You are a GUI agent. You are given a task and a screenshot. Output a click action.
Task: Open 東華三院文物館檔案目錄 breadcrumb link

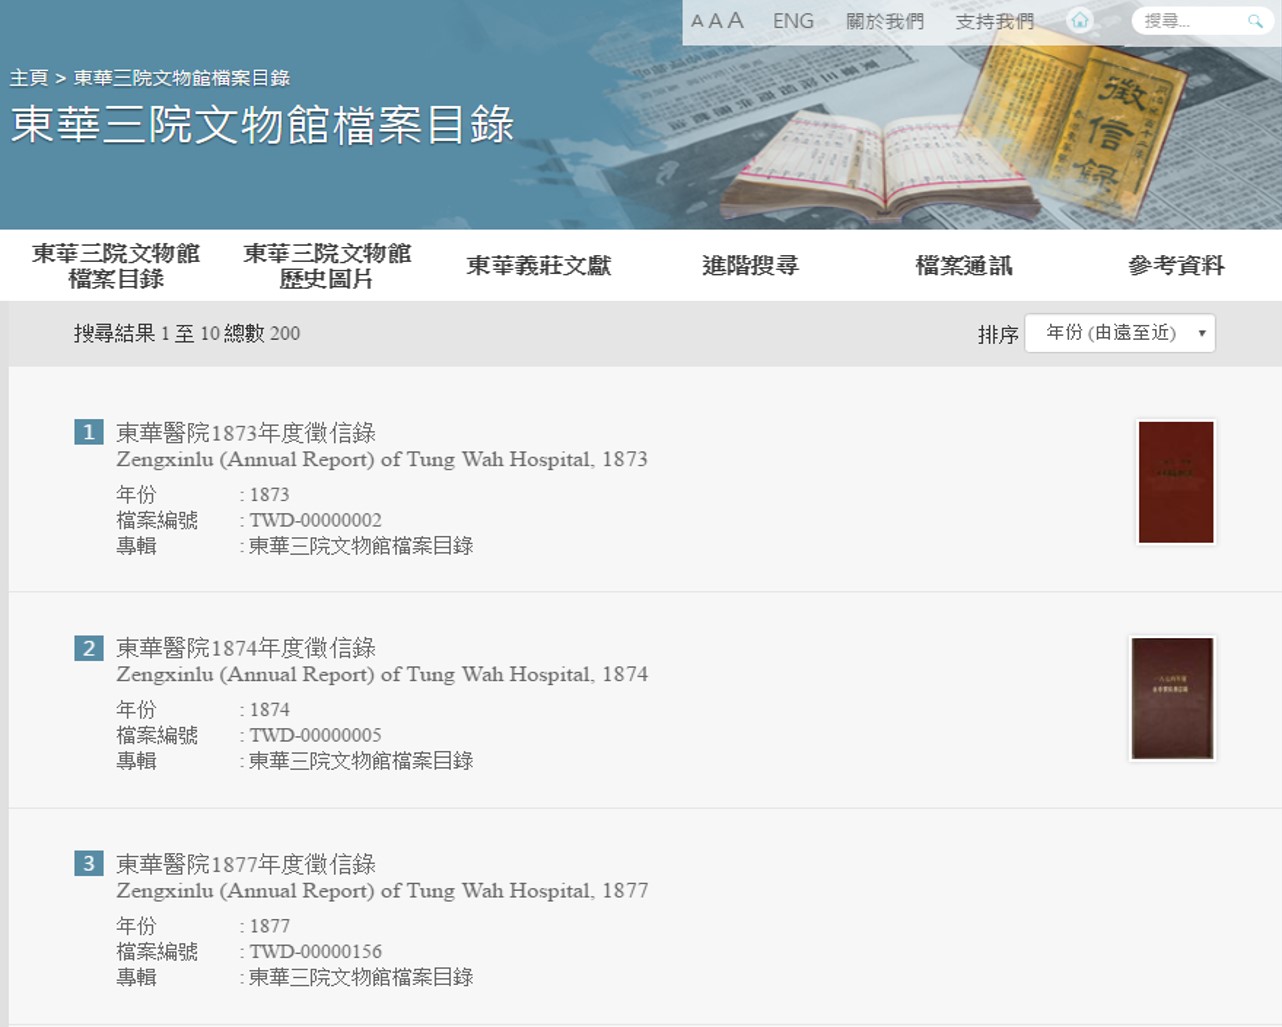(181, 77)
